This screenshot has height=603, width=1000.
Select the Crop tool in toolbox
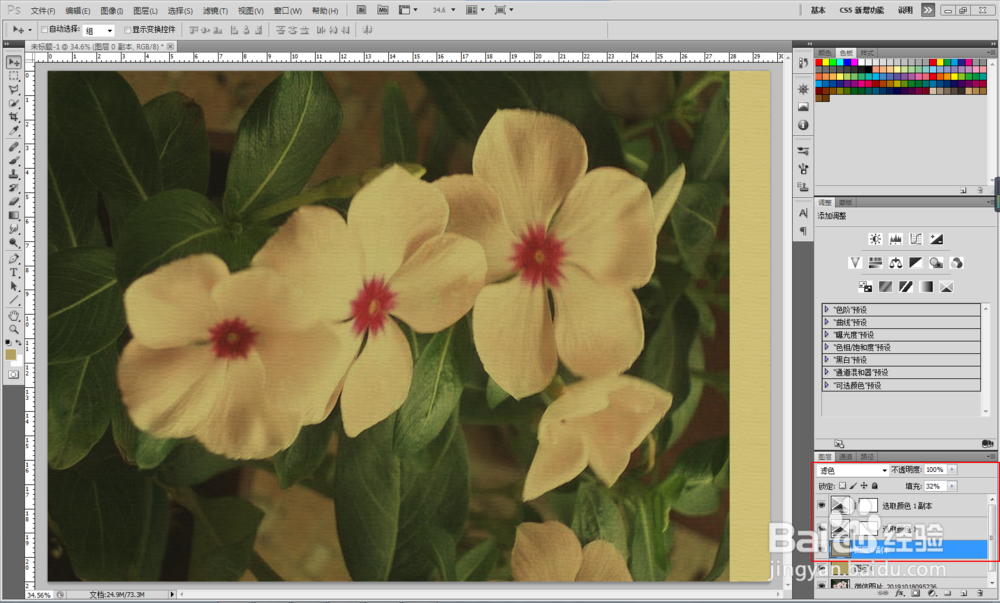click(x=14, y=117)
